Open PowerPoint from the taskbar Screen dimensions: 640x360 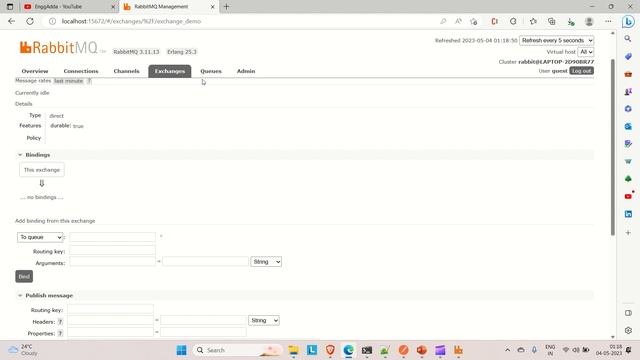tap(422, 350)
